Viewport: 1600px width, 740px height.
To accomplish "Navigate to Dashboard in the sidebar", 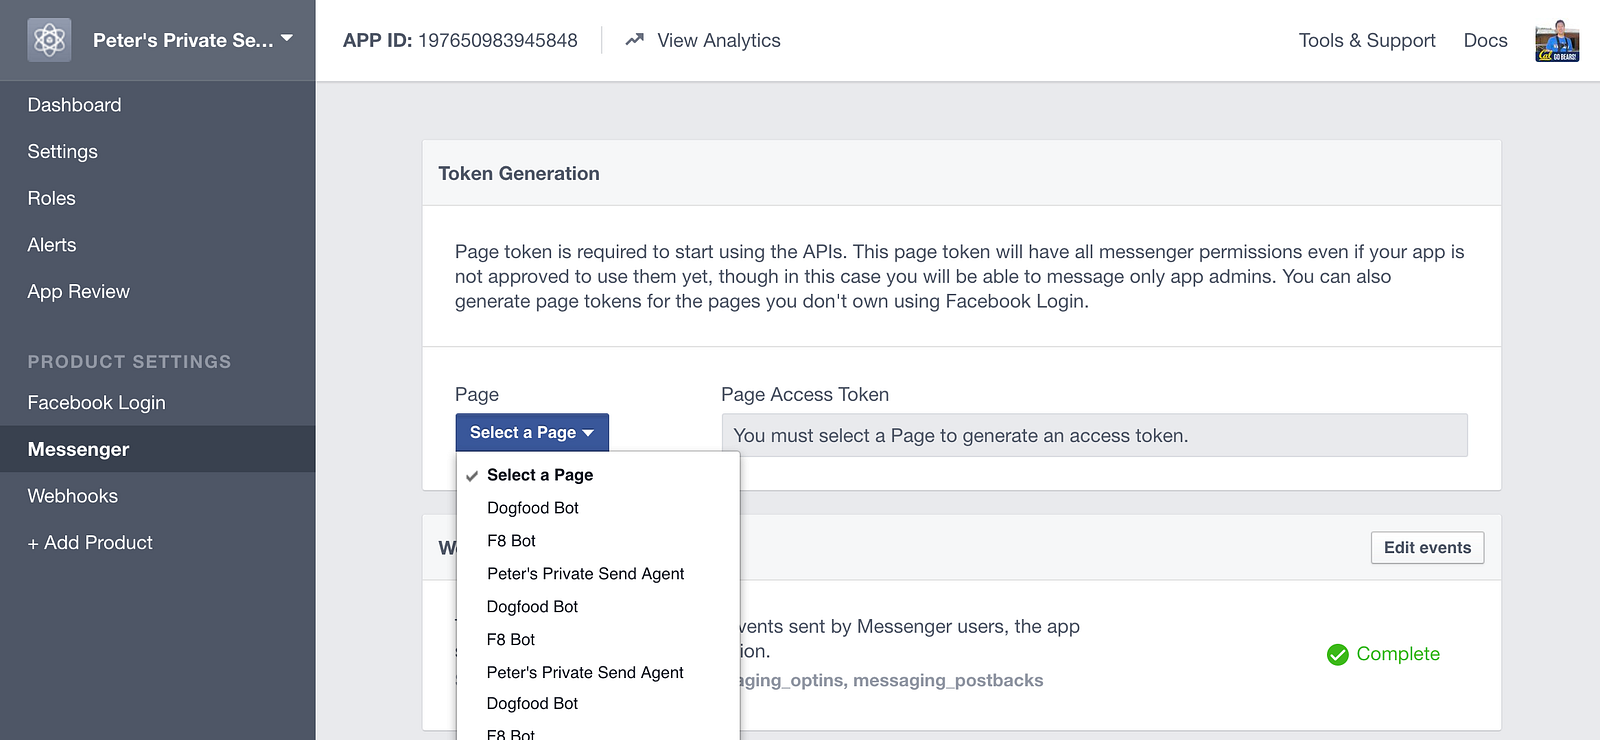I will coord(74,105).
